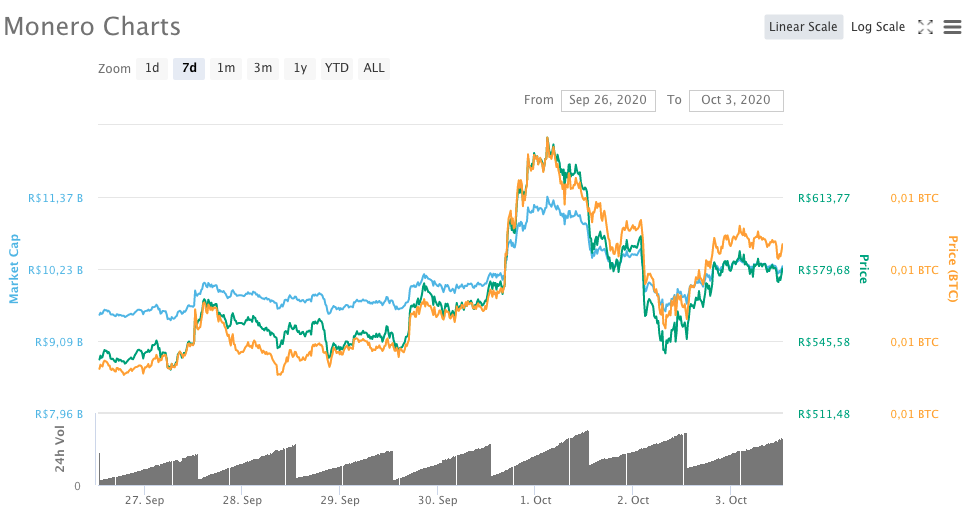The height and width of the screenshot is (519, 965).
Task: Click the From label before the date field
Action: 539,100
